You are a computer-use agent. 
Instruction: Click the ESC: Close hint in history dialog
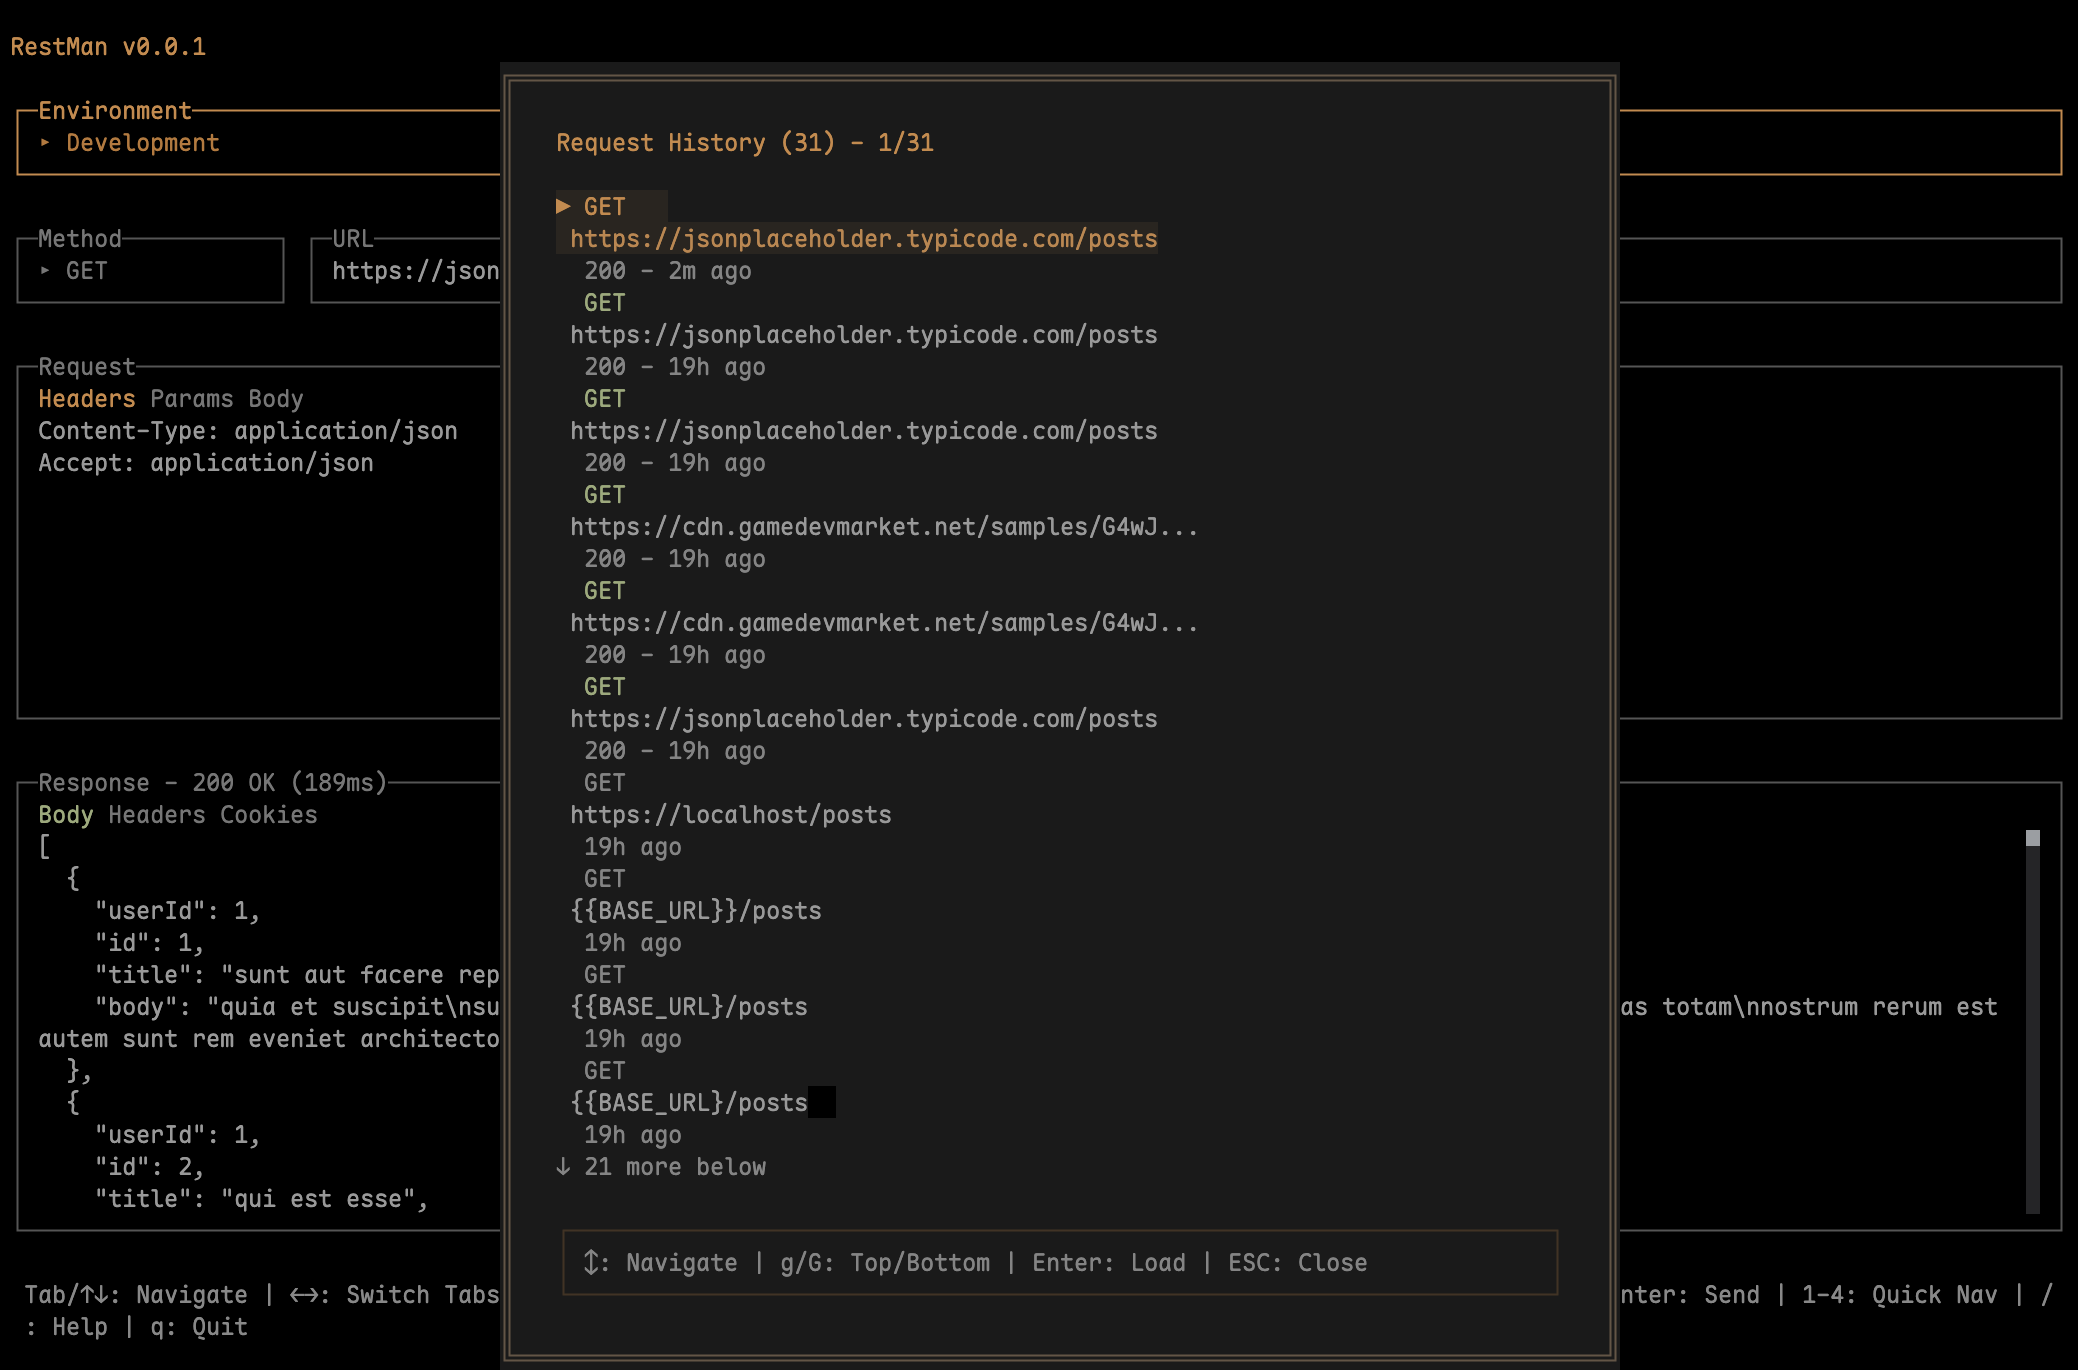[1297, 1263]
